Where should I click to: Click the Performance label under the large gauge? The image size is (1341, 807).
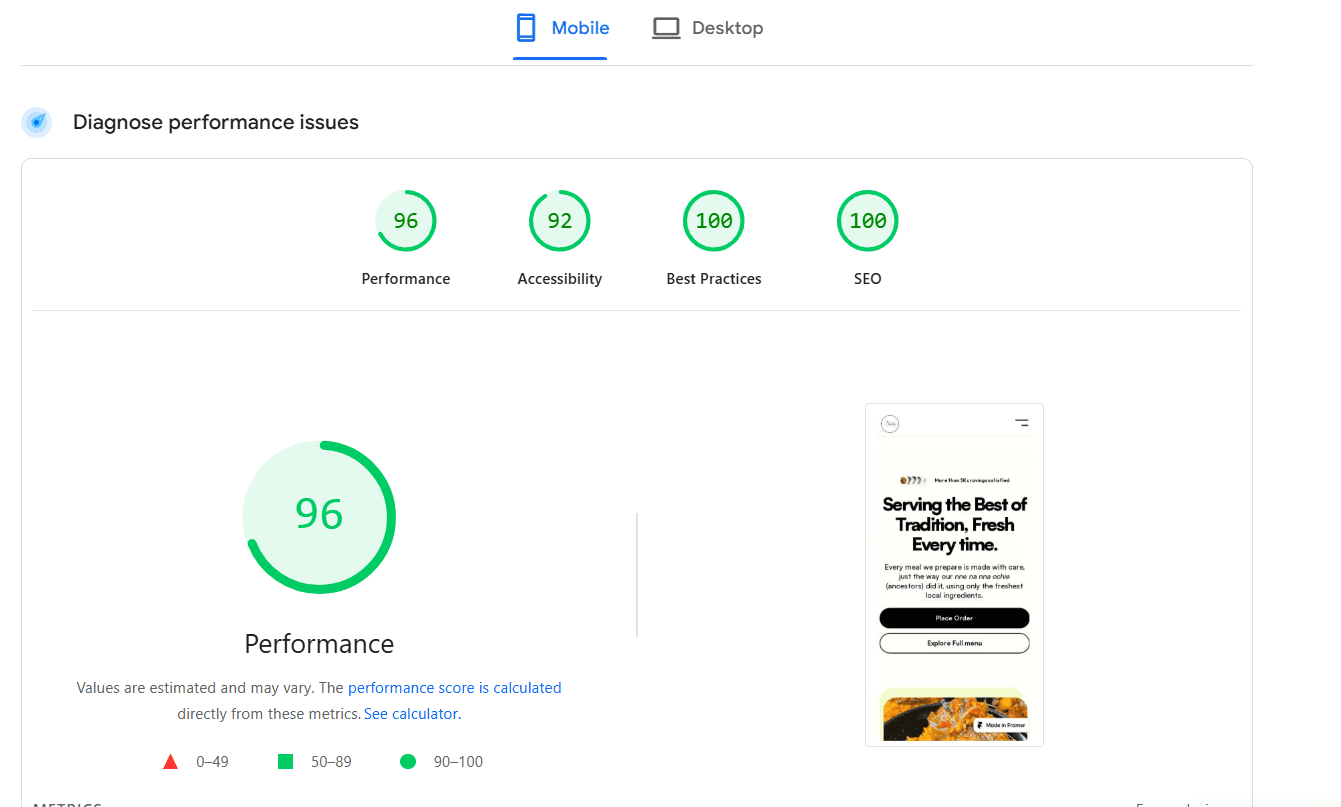click(319, 643)
